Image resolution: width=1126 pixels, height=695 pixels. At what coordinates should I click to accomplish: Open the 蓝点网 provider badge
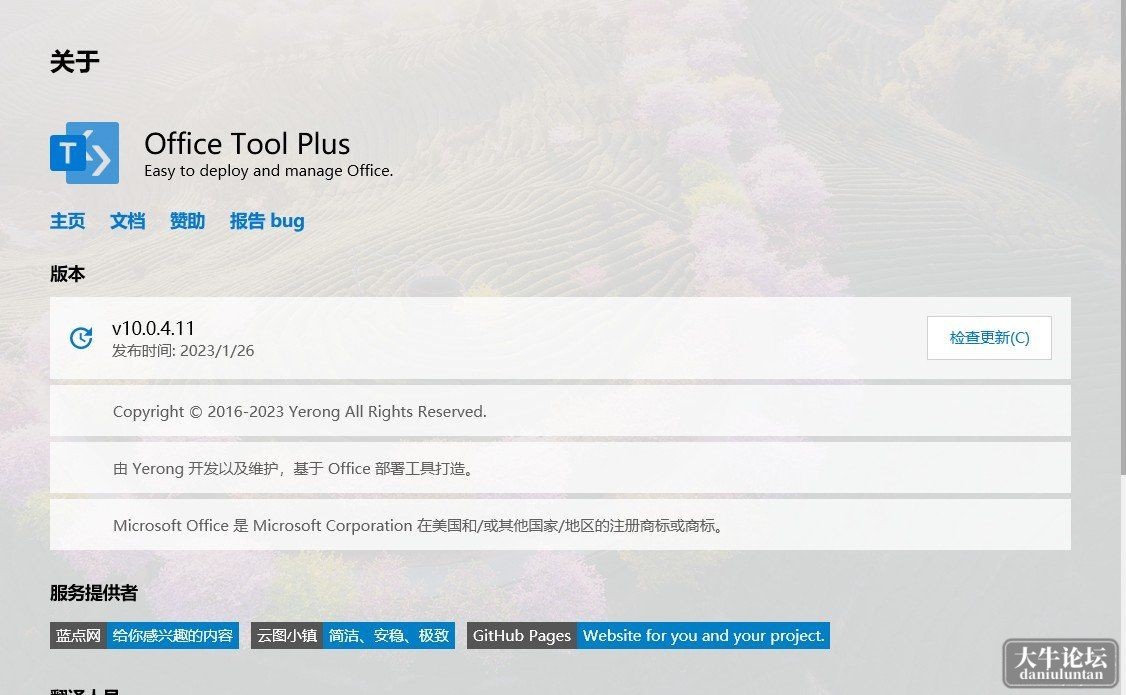tap(144, 635)
